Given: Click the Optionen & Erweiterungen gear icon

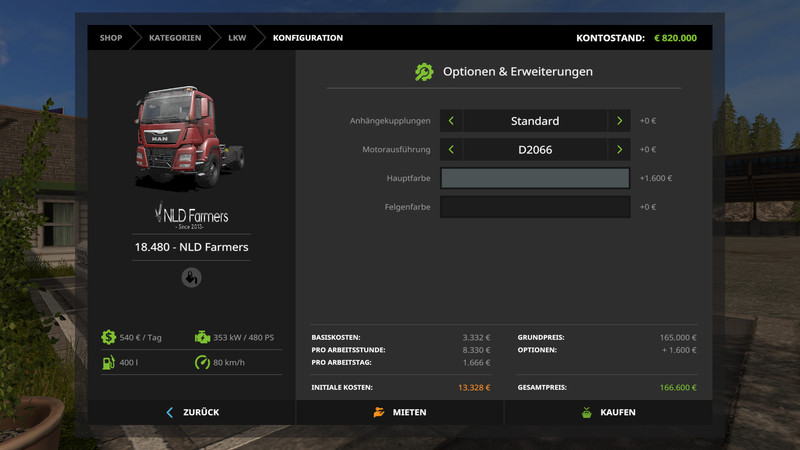Looking at the screenshot, I should (424, 72).
